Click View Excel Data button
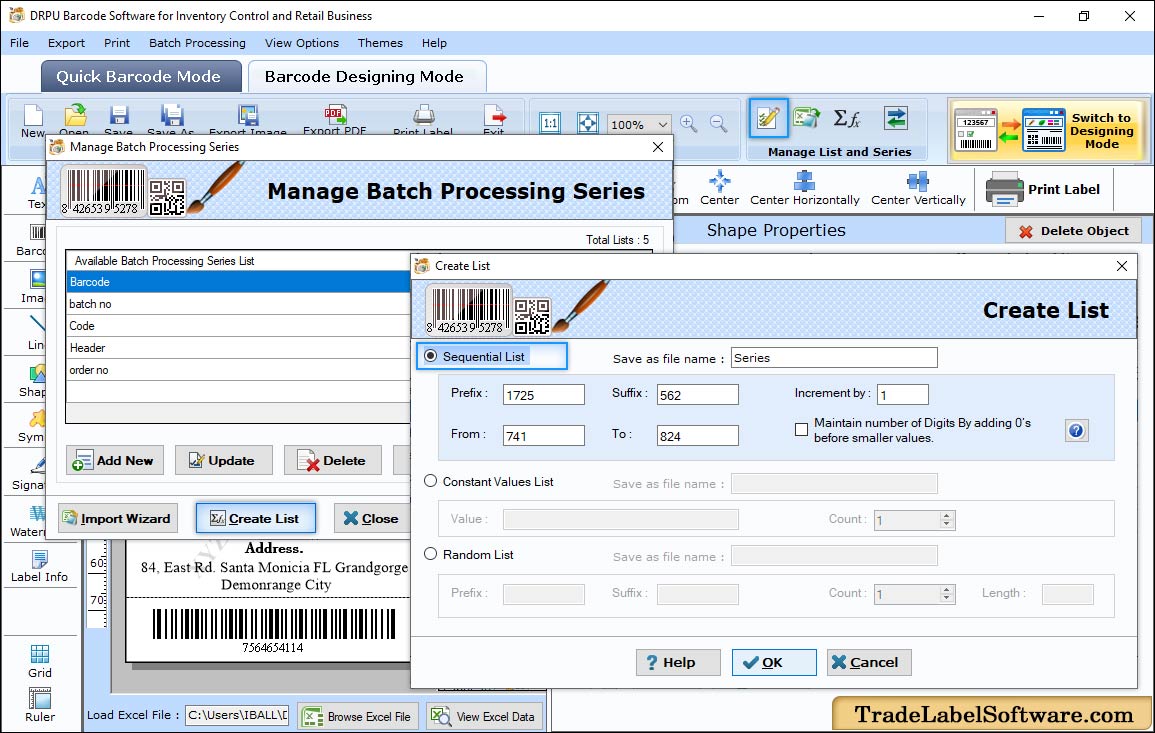The height and width of the screenshot is (733, 1155). coord(484,716)
